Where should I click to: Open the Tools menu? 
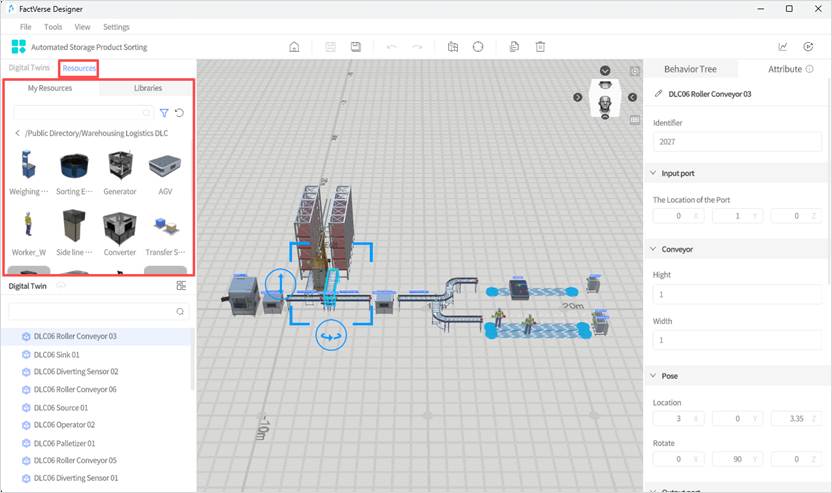point(53,27)
